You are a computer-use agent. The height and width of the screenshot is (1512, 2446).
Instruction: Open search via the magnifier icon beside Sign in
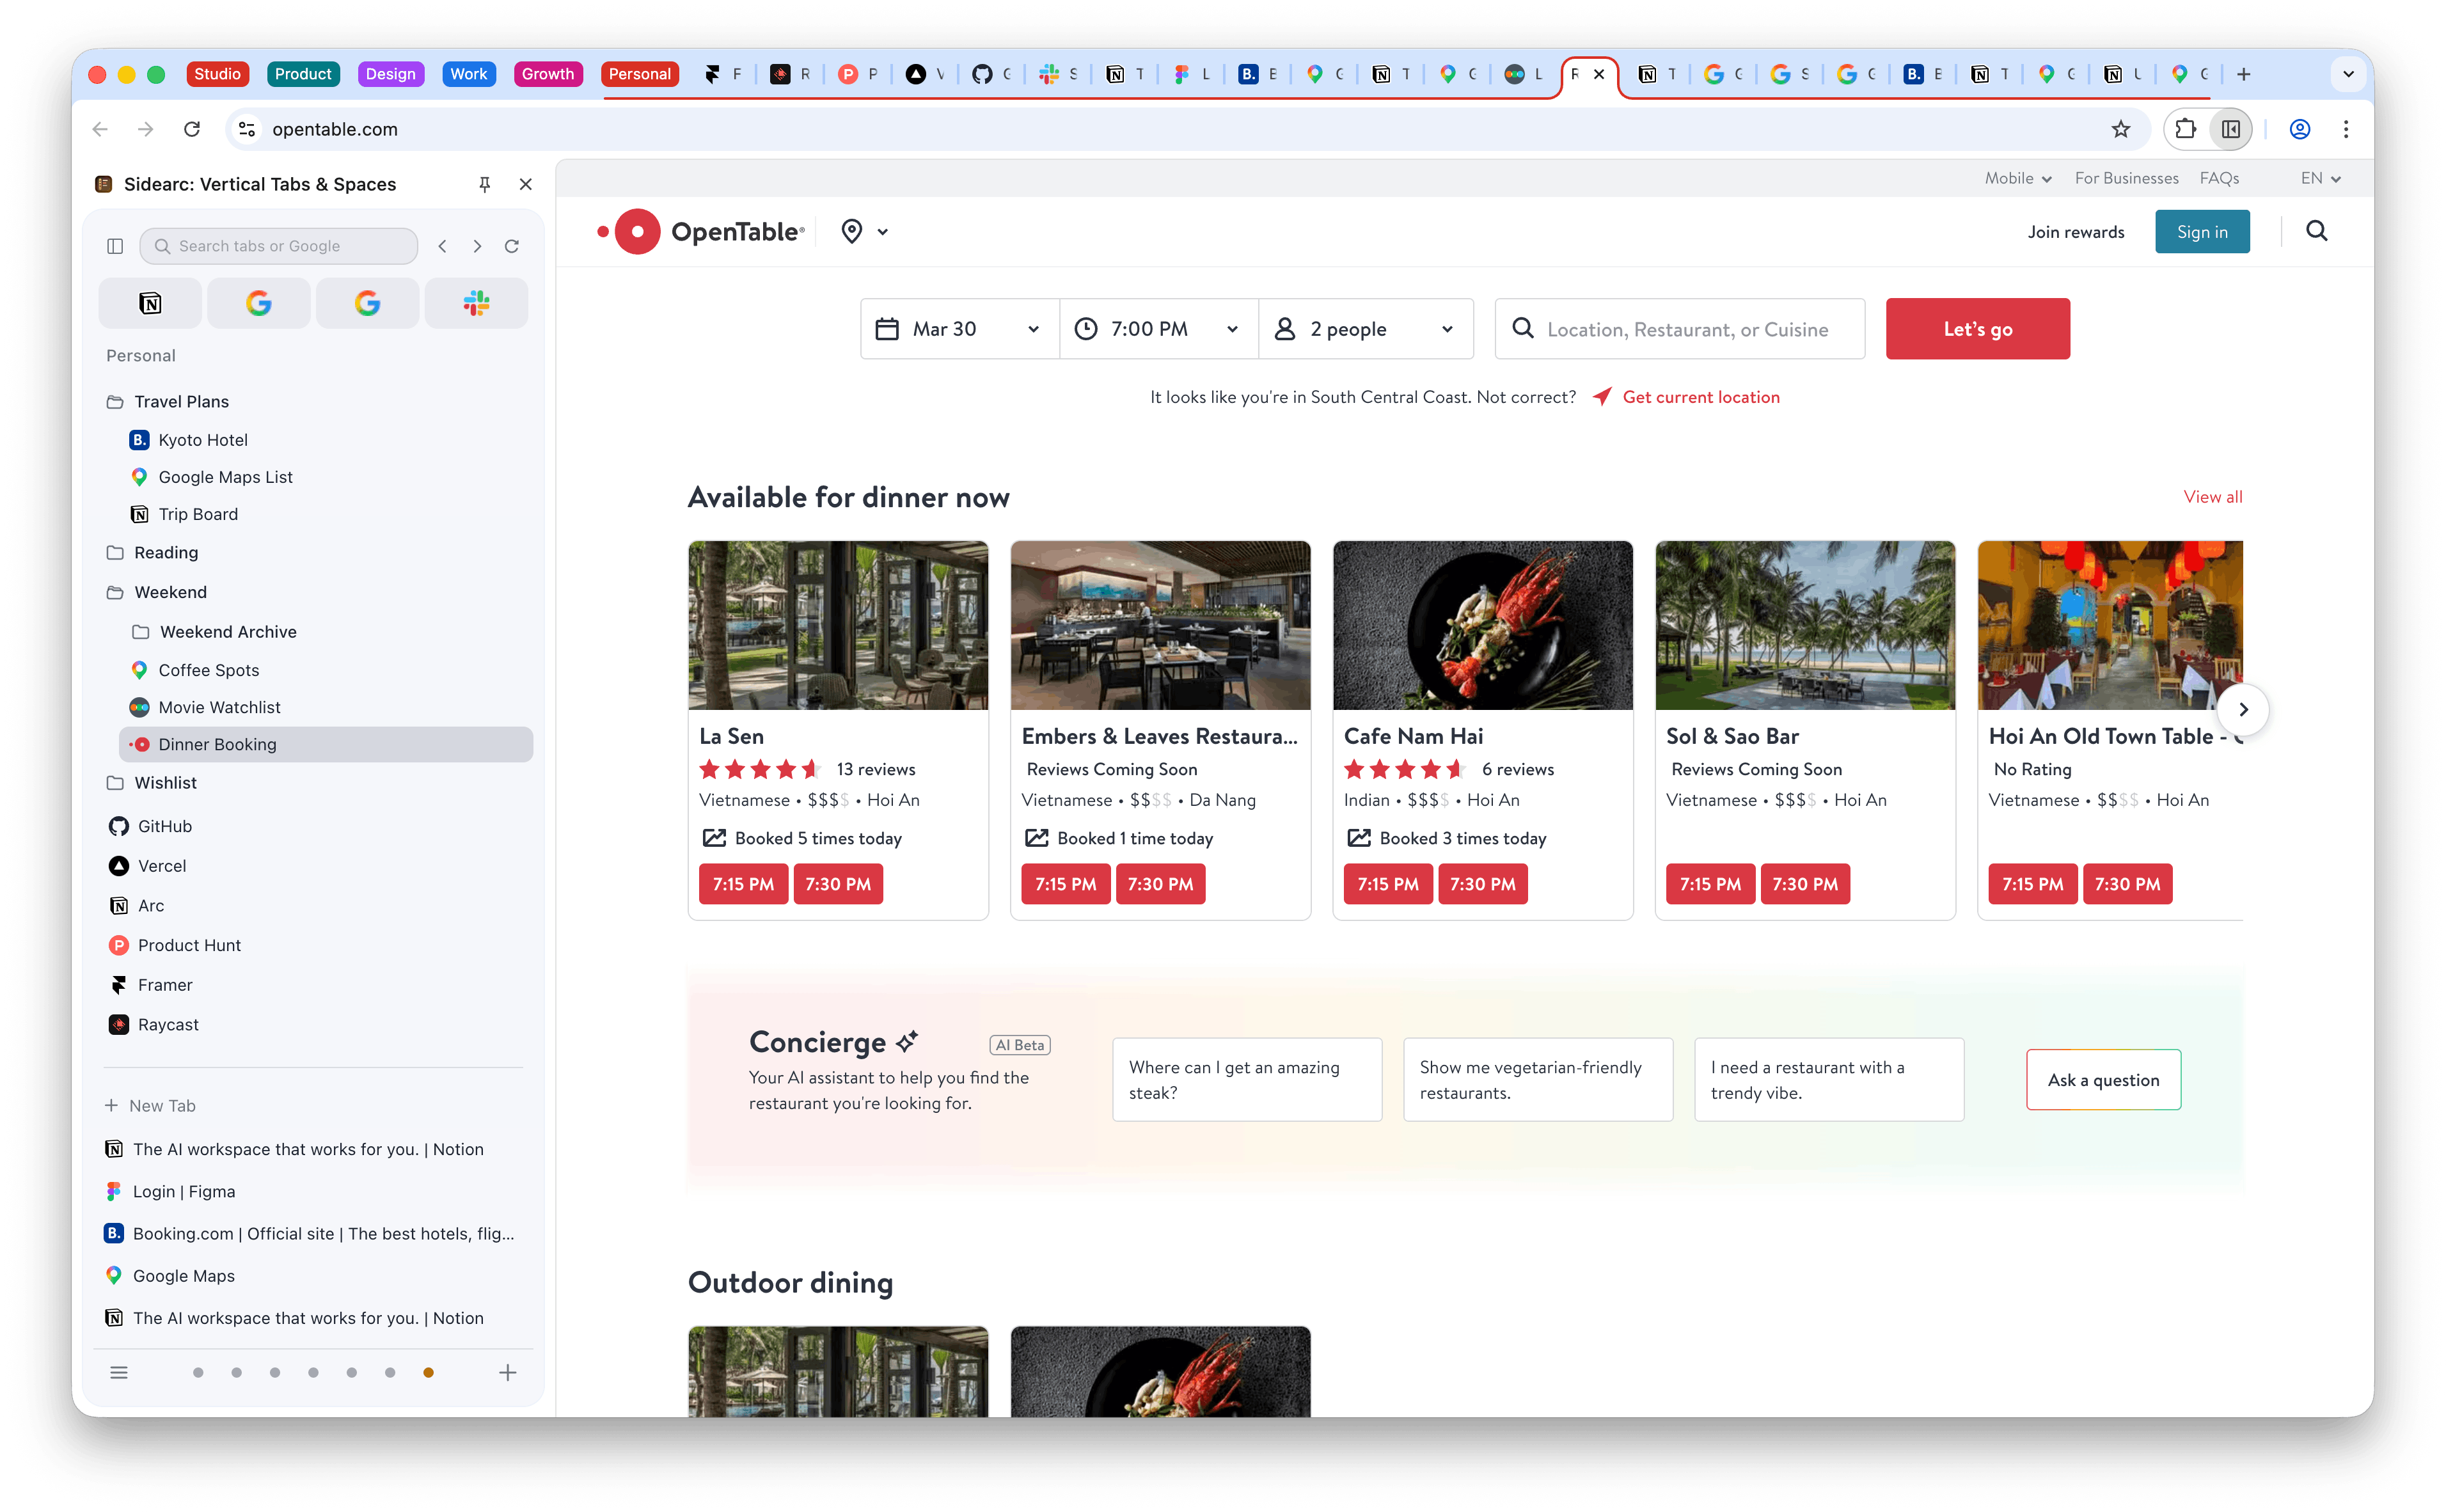(2316, 231)
